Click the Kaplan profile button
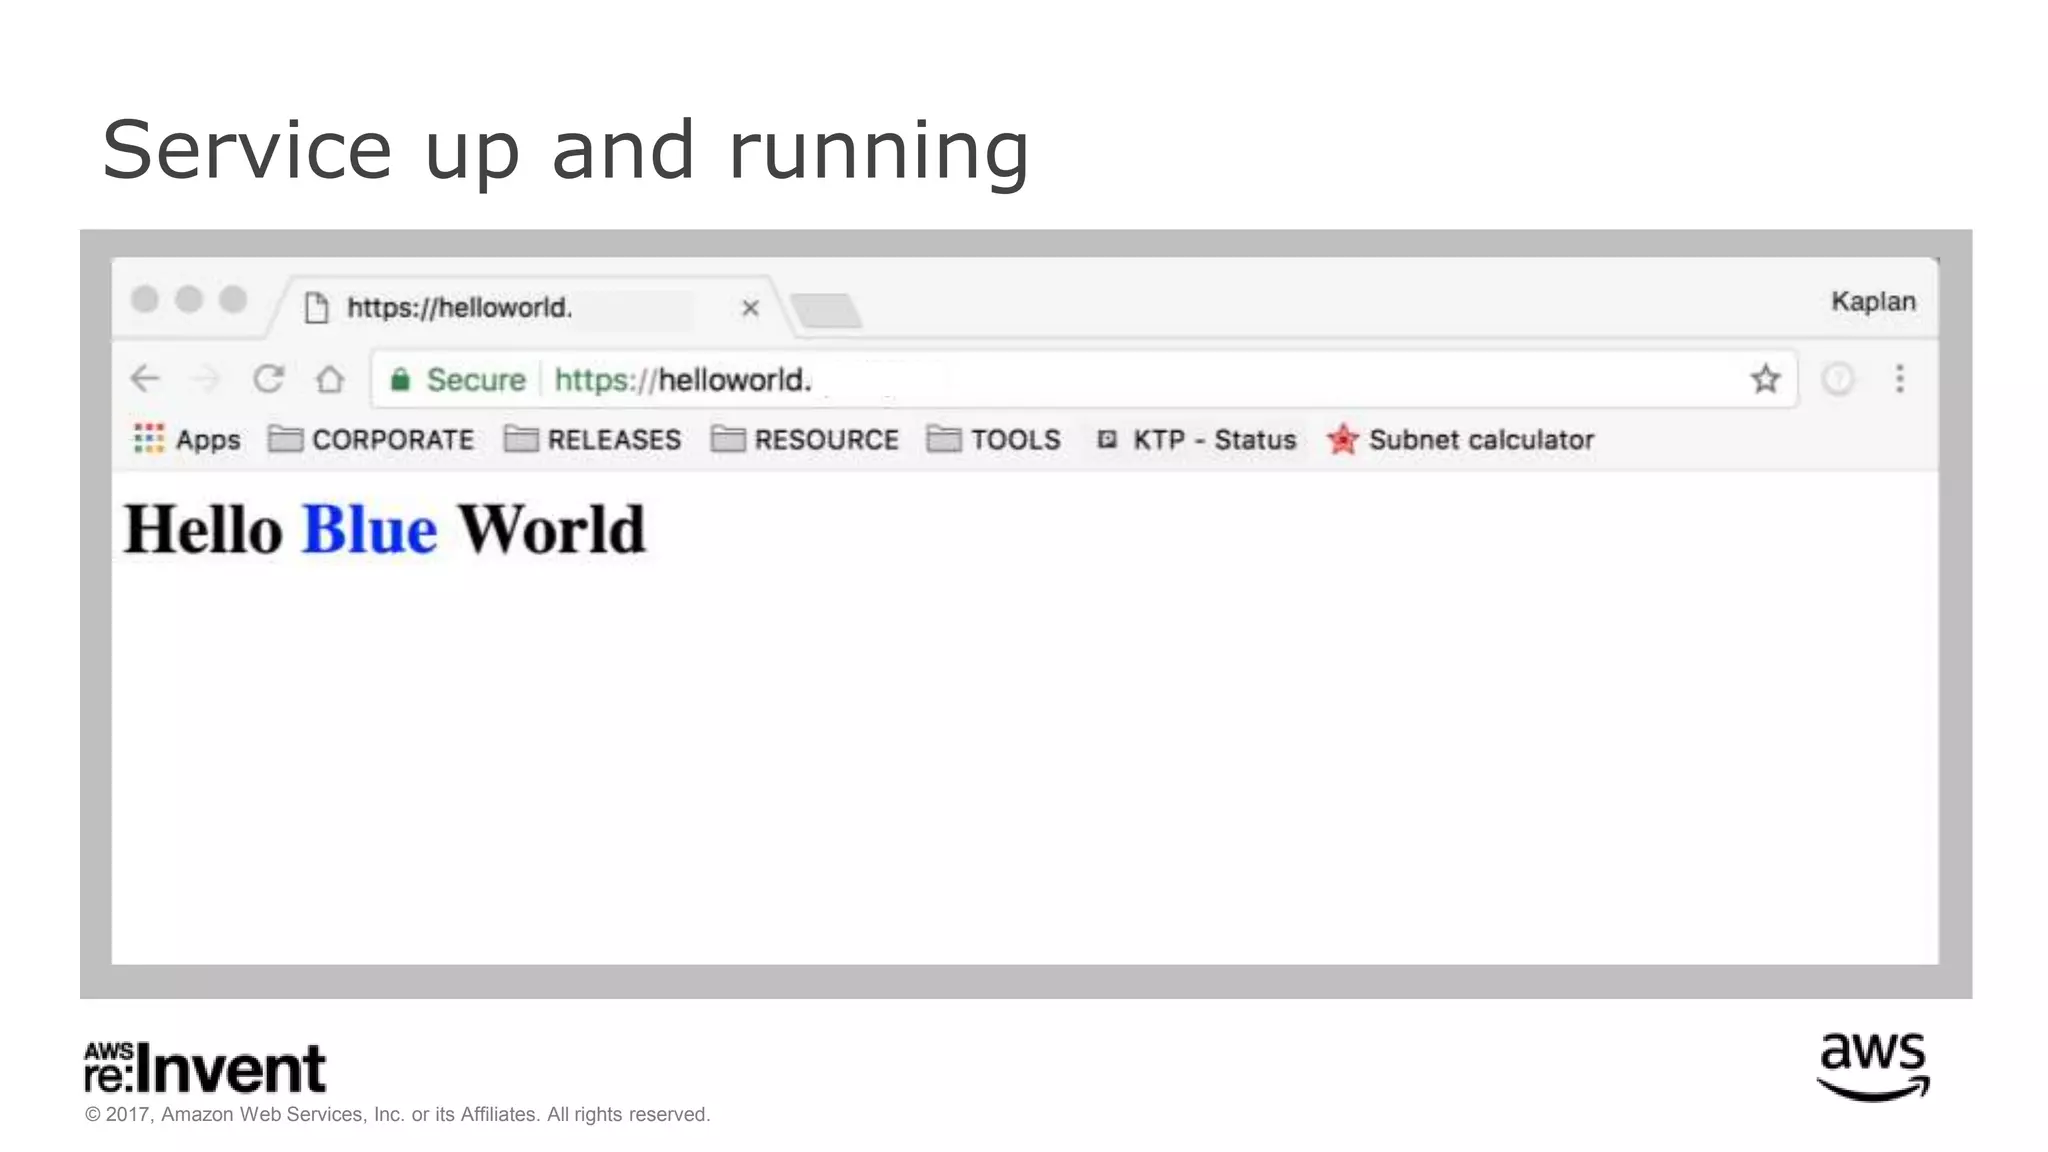The width and height of the screenshot is (2048, 1152). click(x=1872, y=301)
